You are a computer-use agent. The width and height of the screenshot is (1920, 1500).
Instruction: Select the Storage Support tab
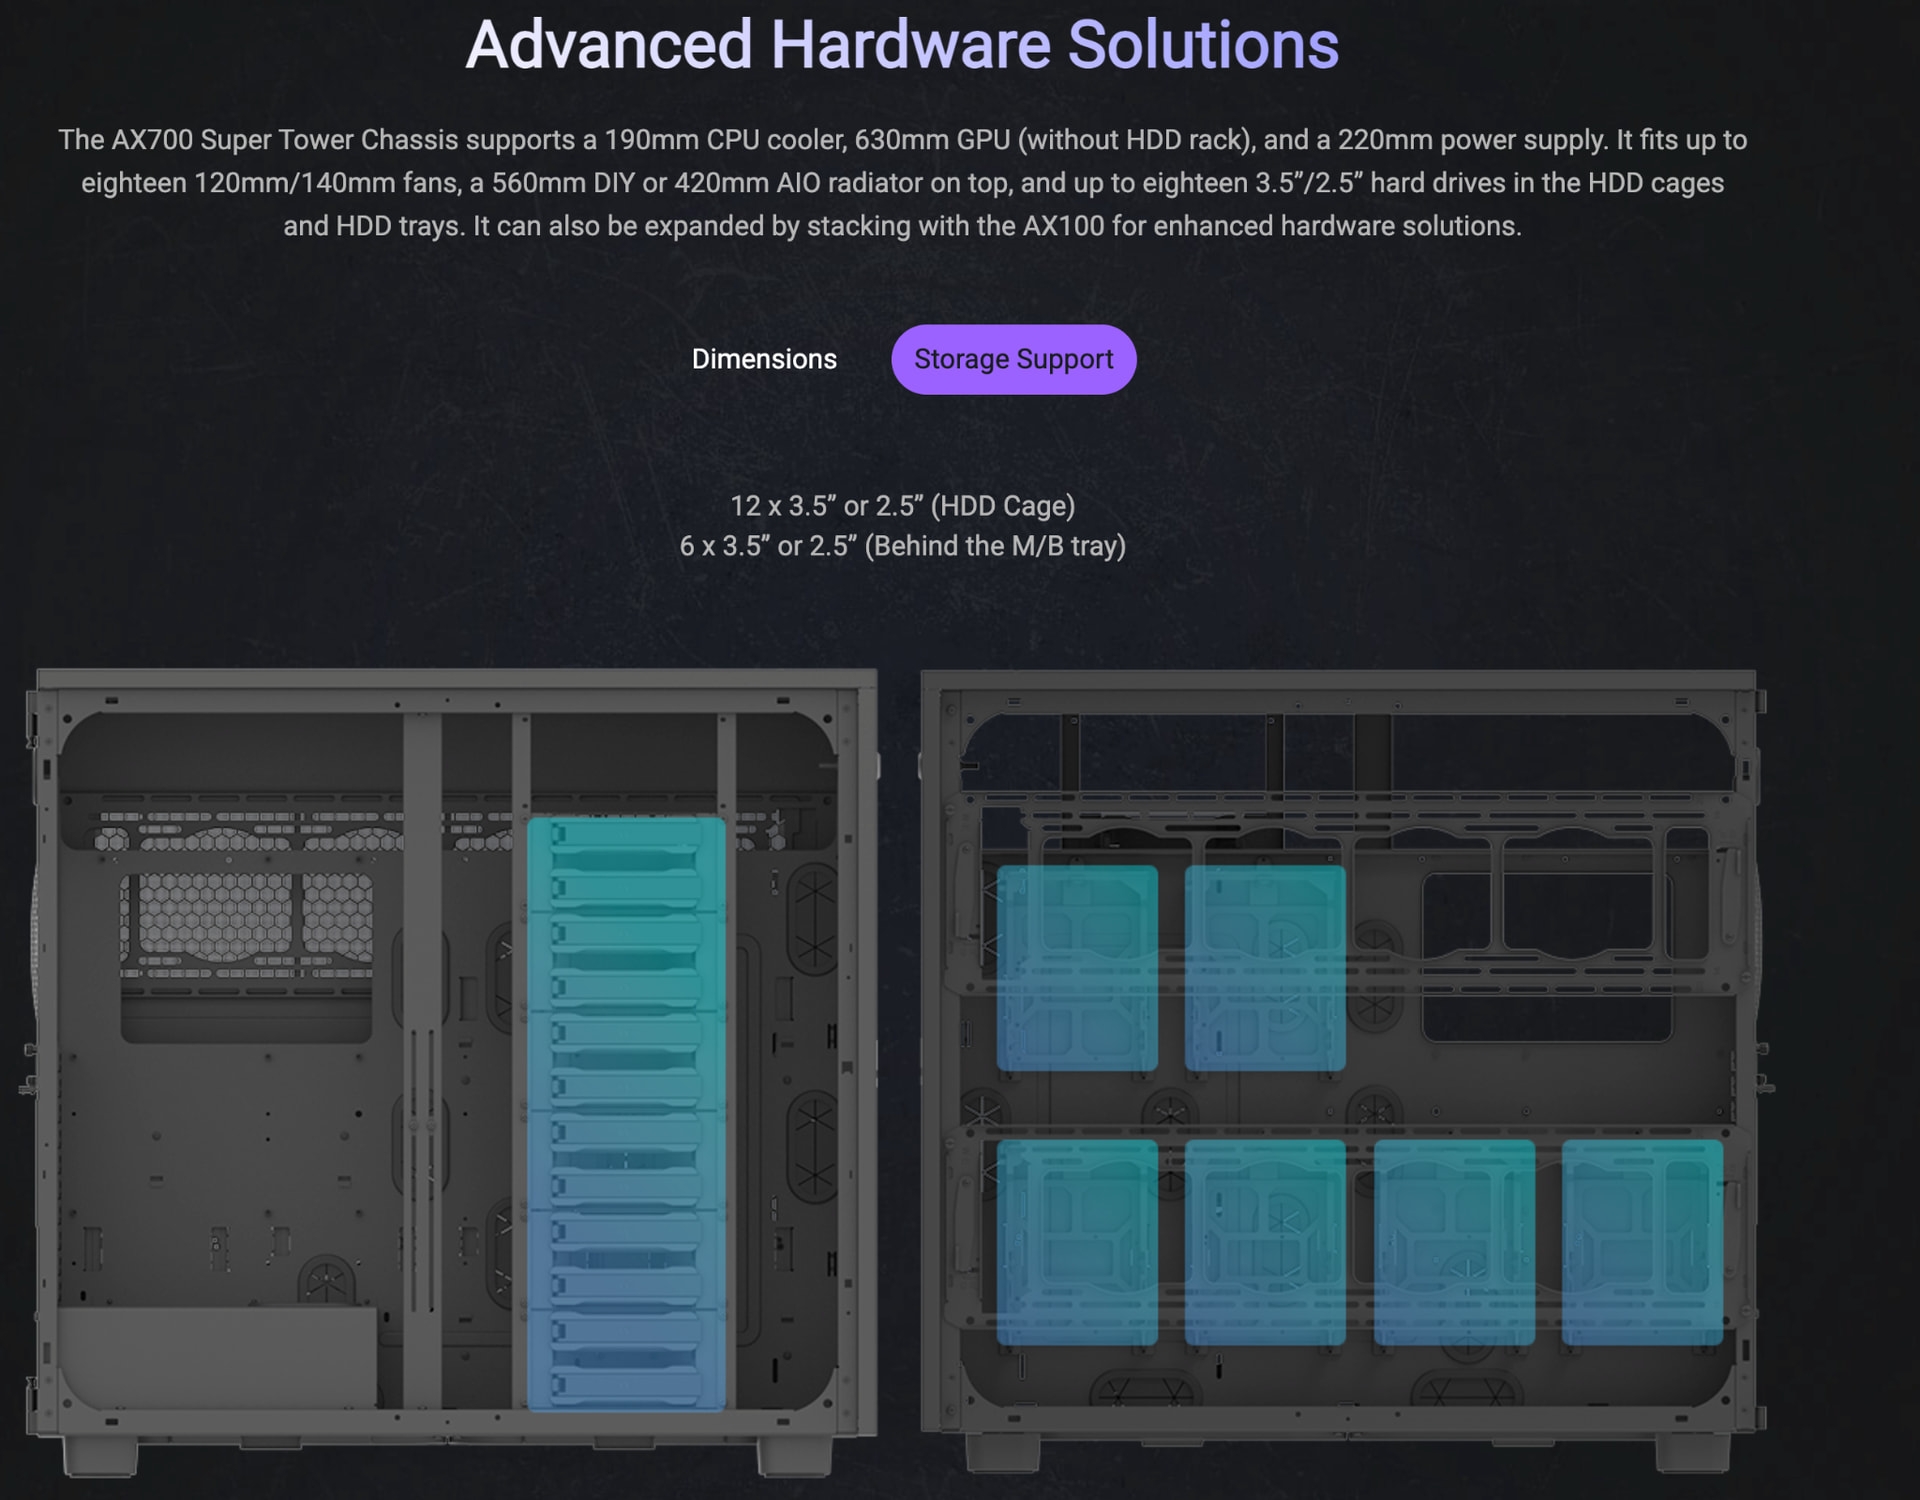(x=1013, y=359)
